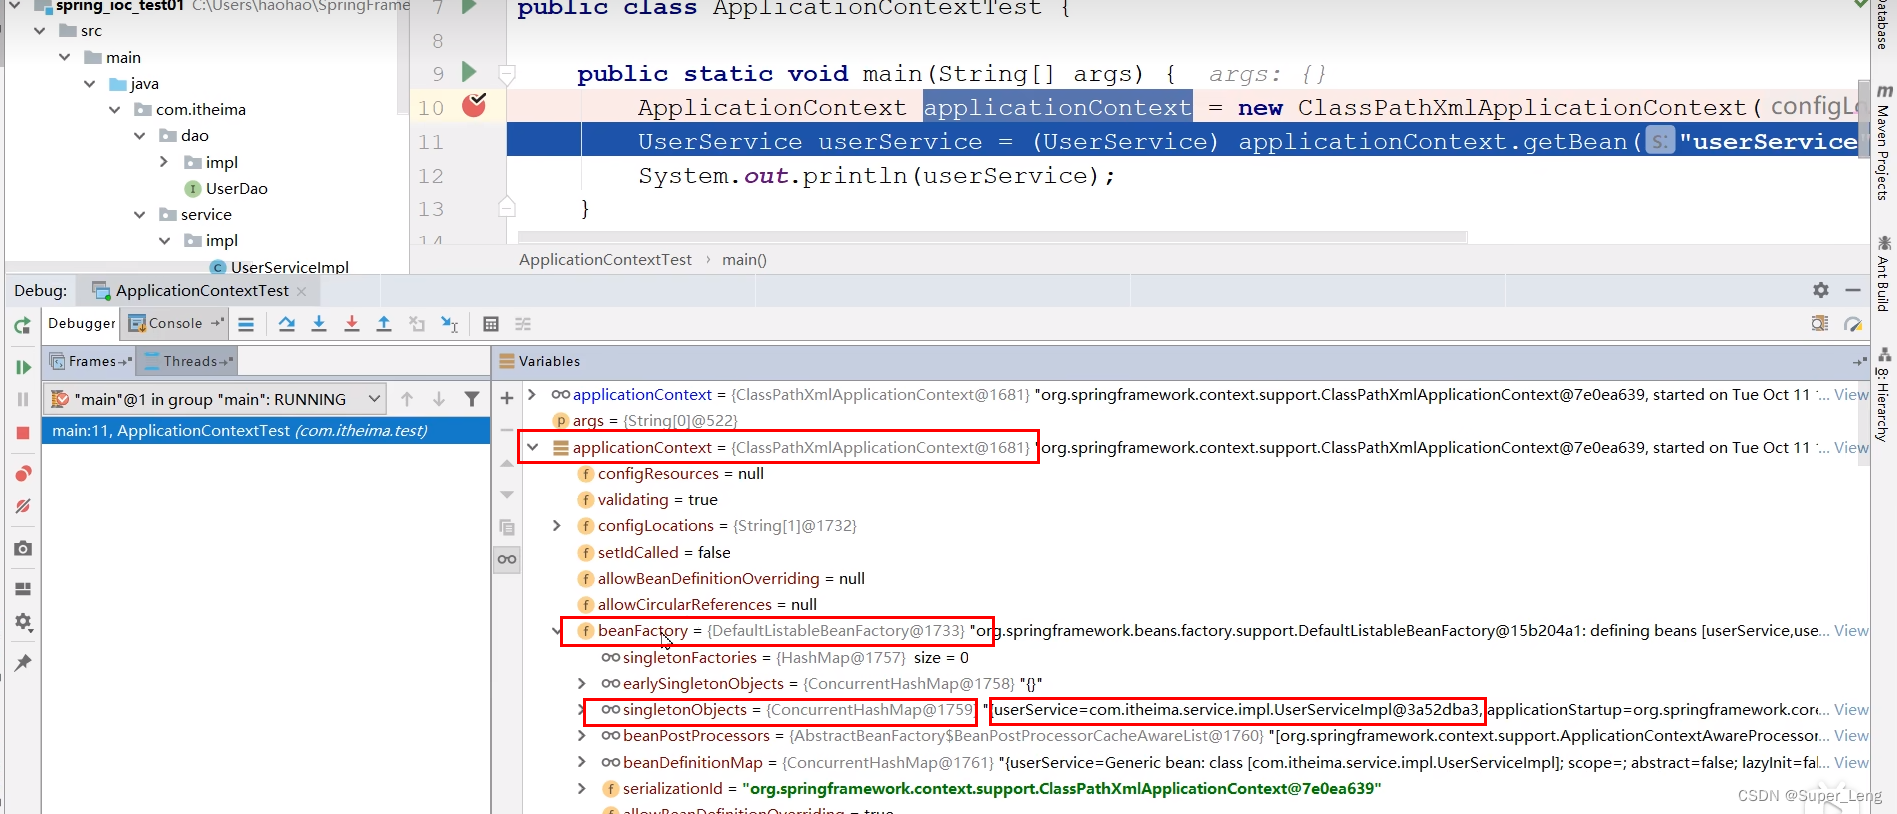The image size is (1897, 814).
Task: Hide the Debug tool window minimize dash
Action: coord(1853,290)
